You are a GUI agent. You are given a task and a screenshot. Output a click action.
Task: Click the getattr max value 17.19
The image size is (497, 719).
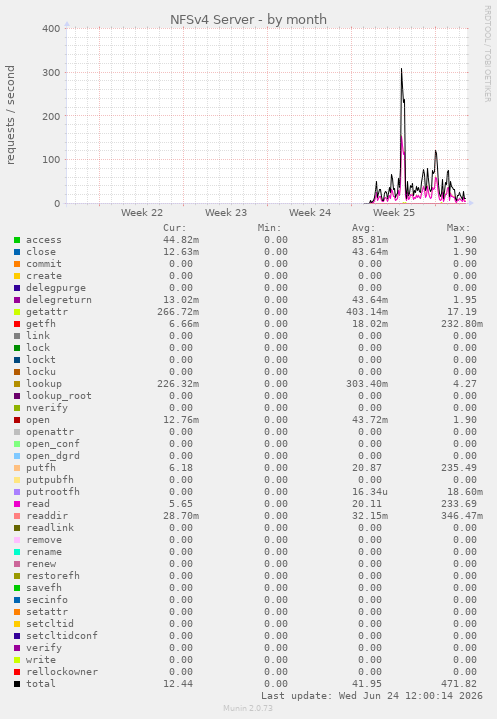tap(462, 312)
